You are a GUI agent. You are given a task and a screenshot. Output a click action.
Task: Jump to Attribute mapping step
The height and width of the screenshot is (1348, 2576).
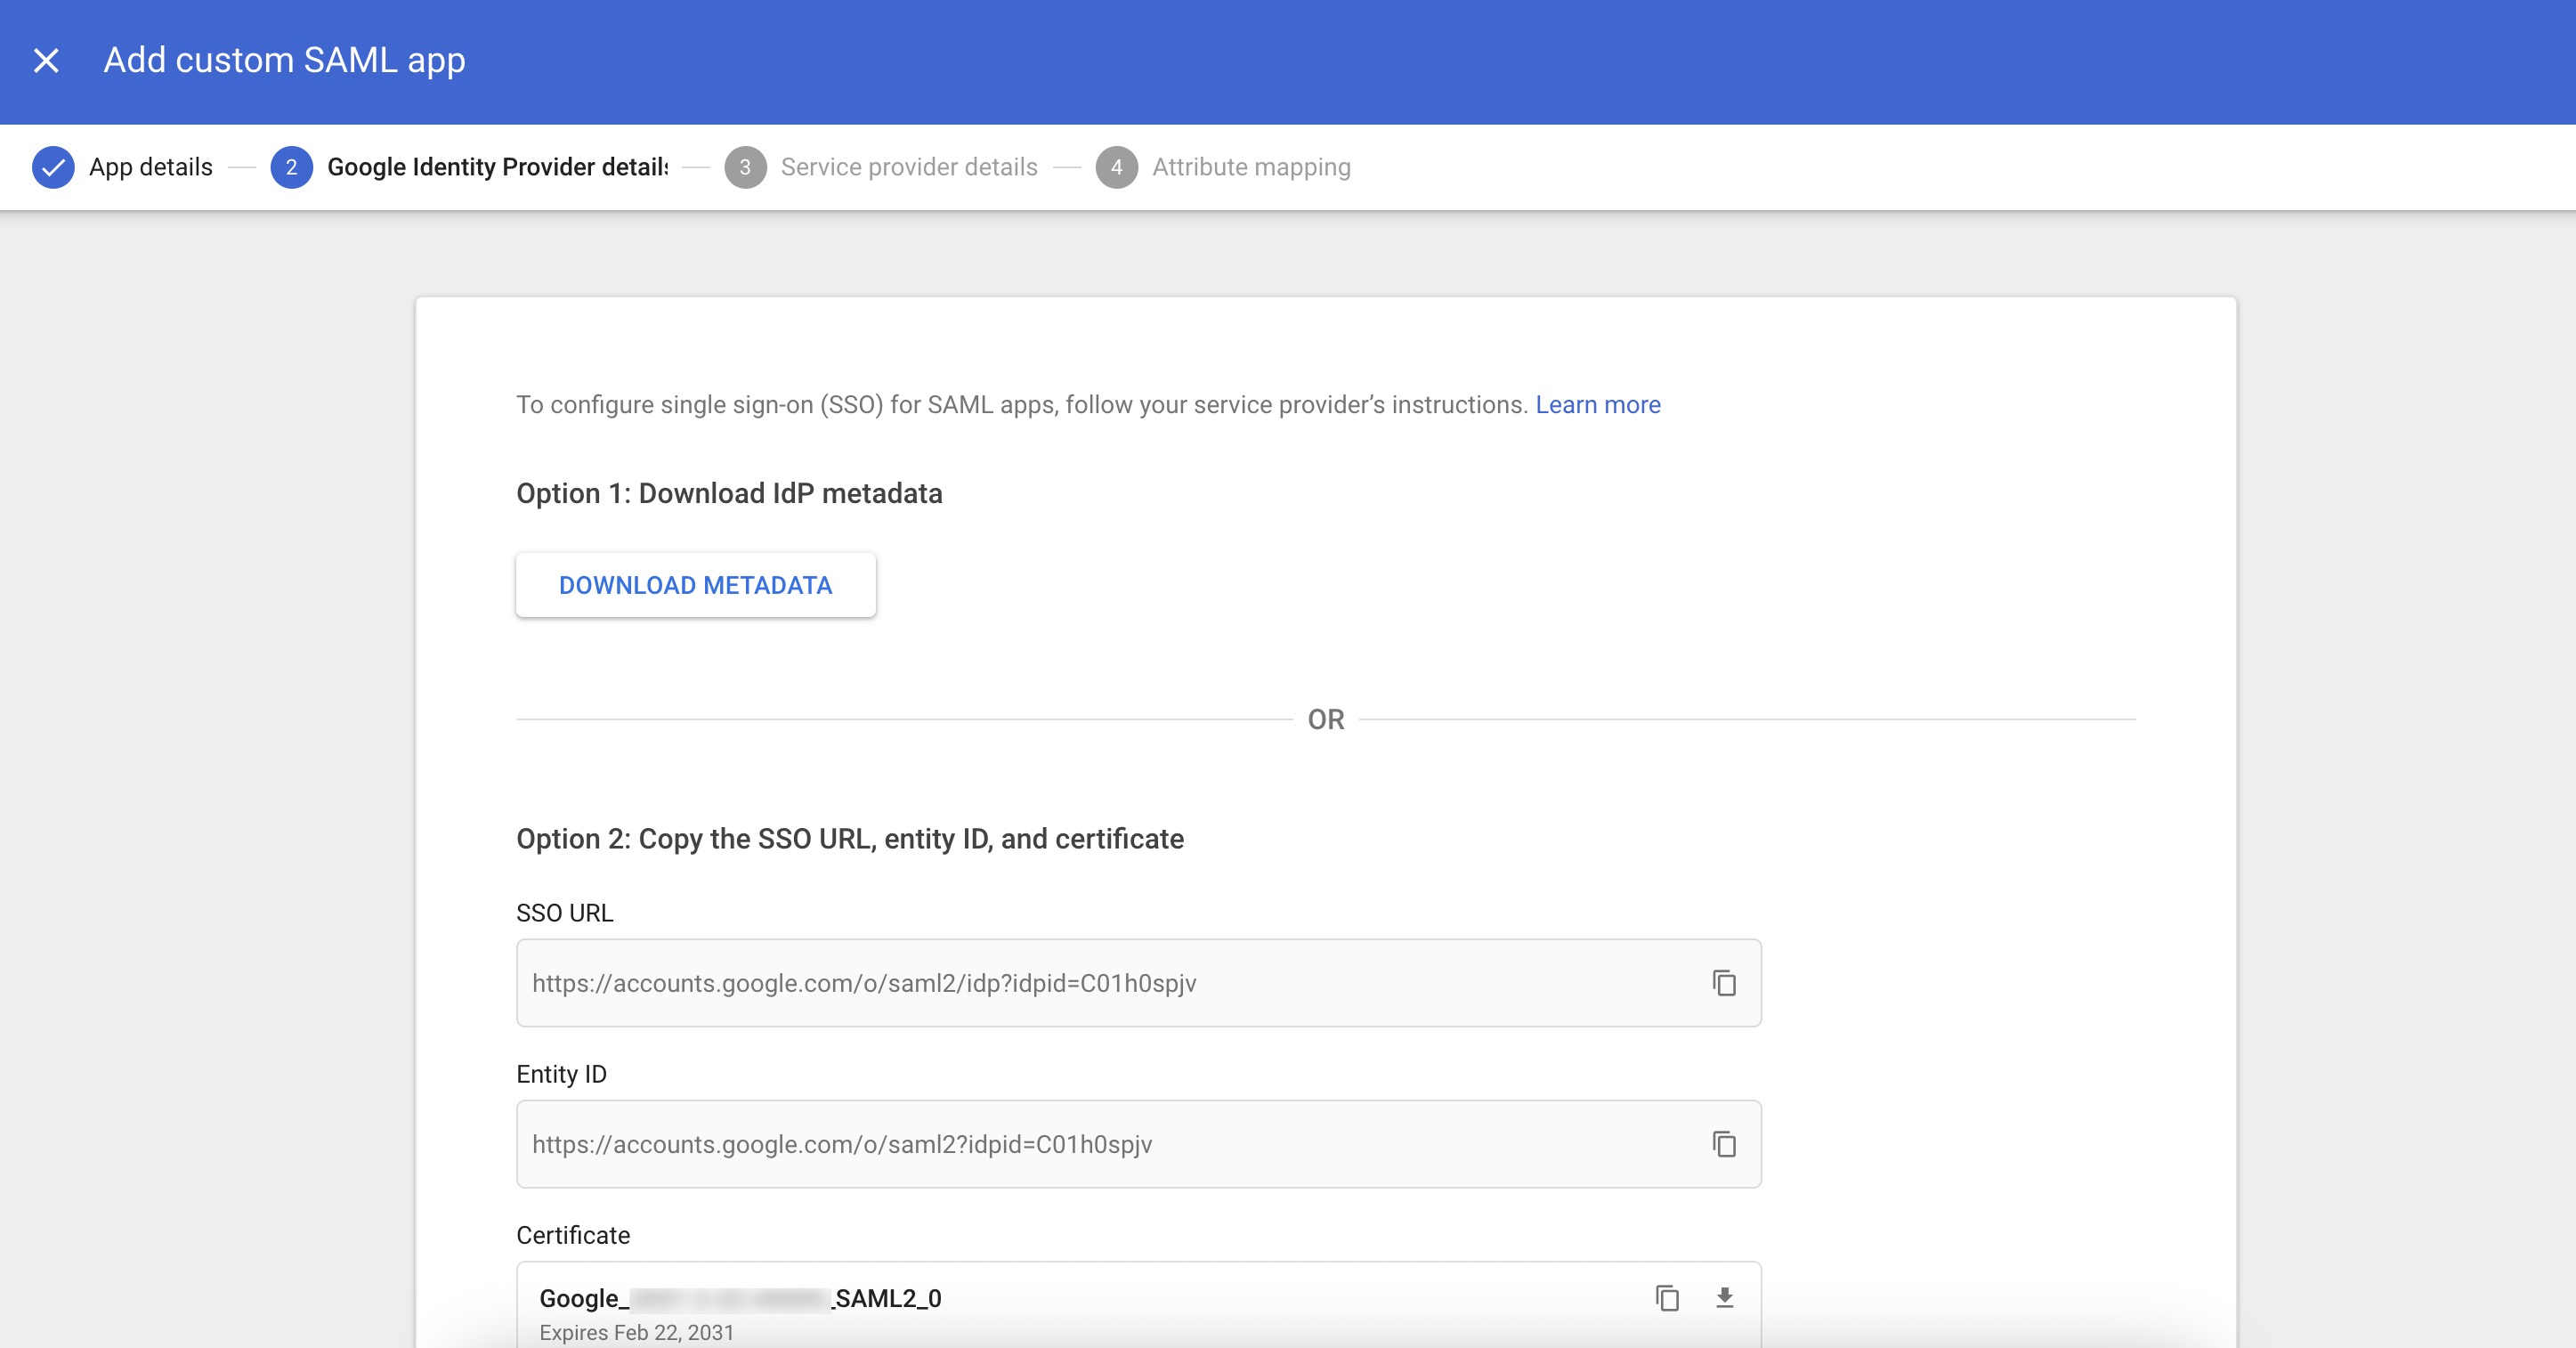click(1250, 167)
